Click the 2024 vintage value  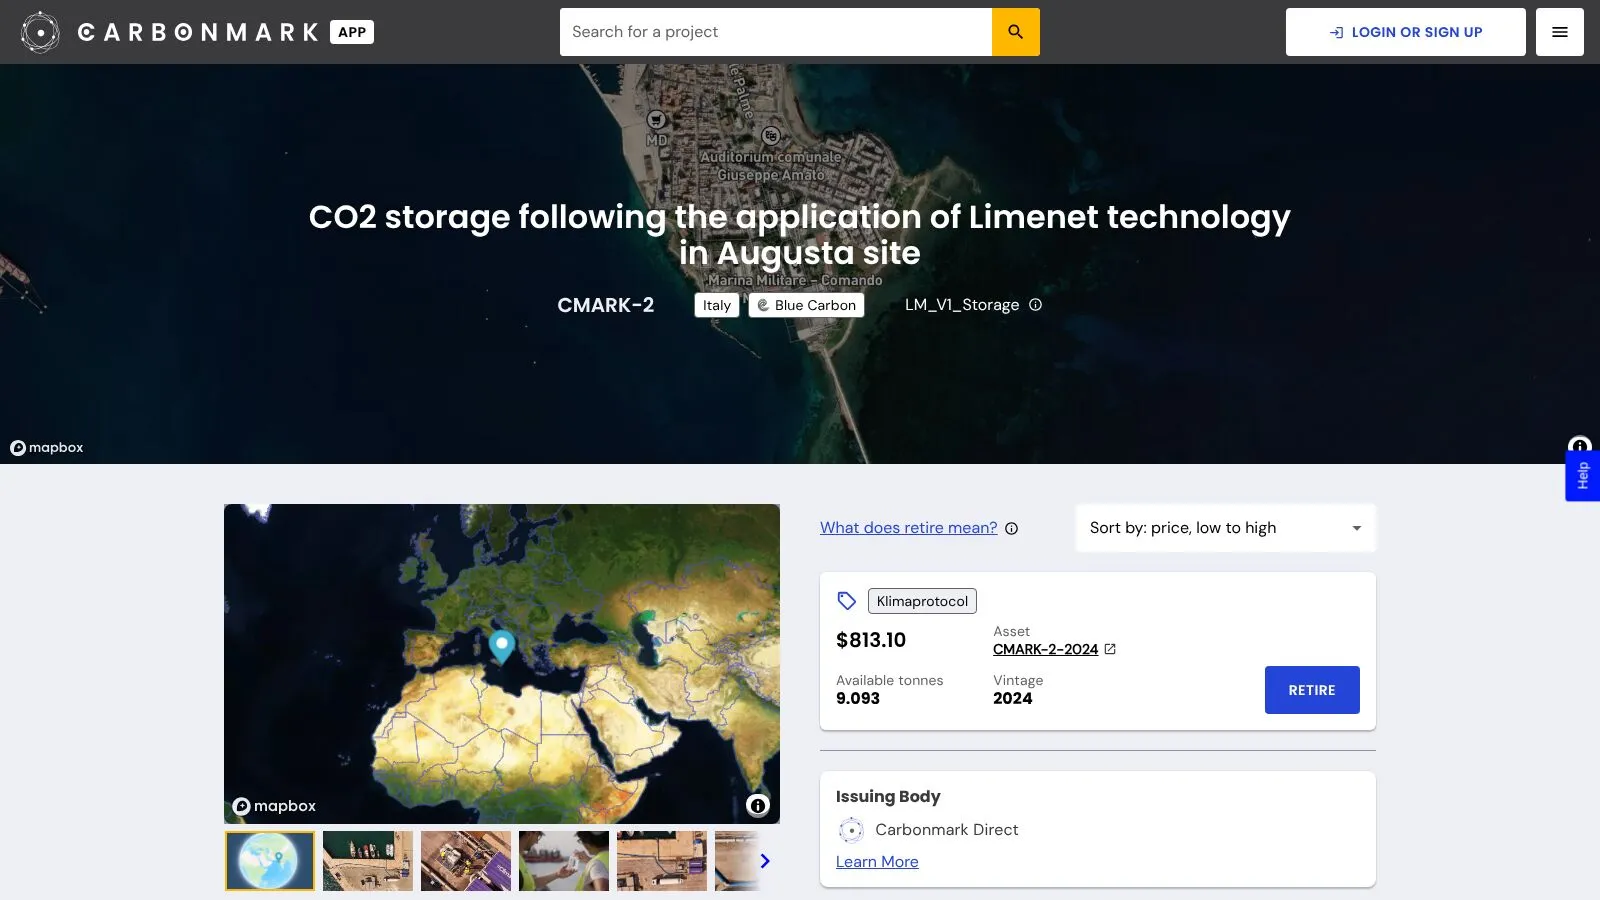(1013, 699)
